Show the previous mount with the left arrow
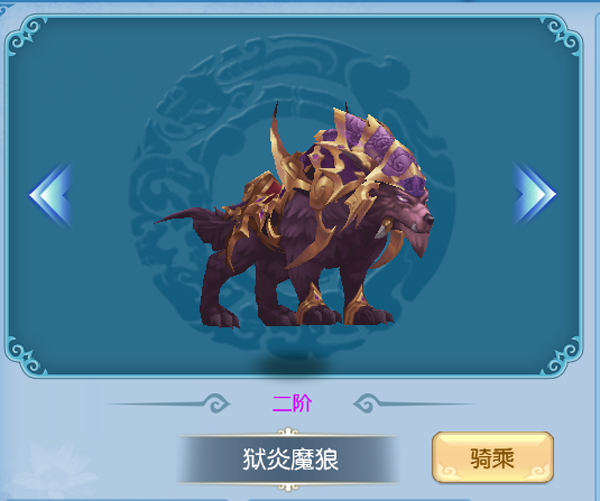 point(52,194)
